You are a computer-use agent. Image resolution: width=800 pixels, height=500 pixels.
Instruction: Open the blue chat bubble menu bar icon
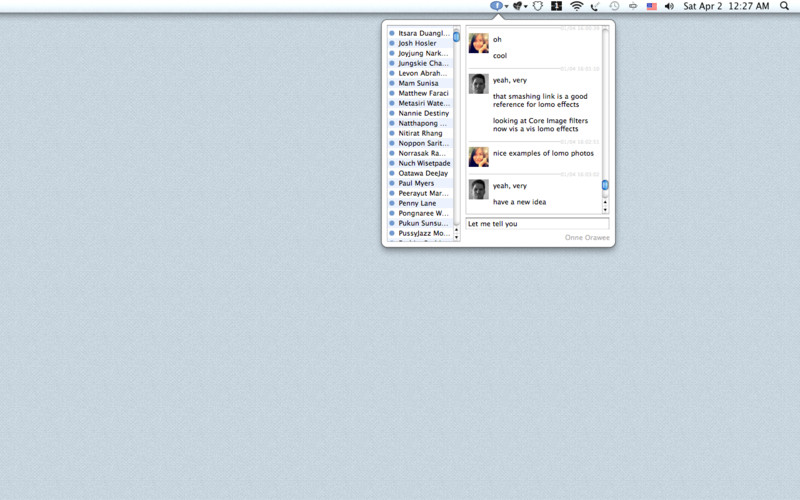pyautogui.click(x=496, y=6)
